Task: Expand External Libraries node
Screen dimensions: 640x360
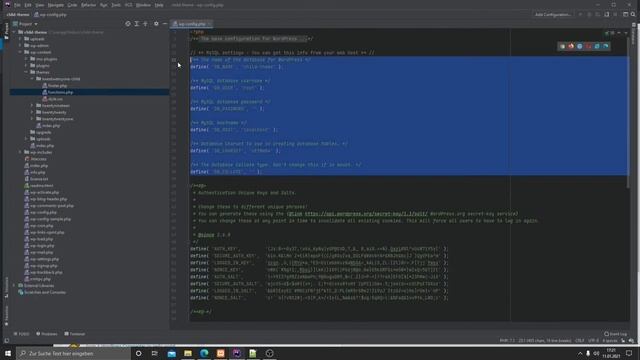Action: pos(14,286)
